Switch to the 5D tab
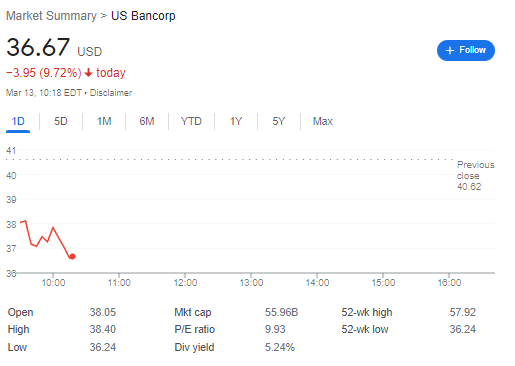515x366 pixels. [61, 121]
